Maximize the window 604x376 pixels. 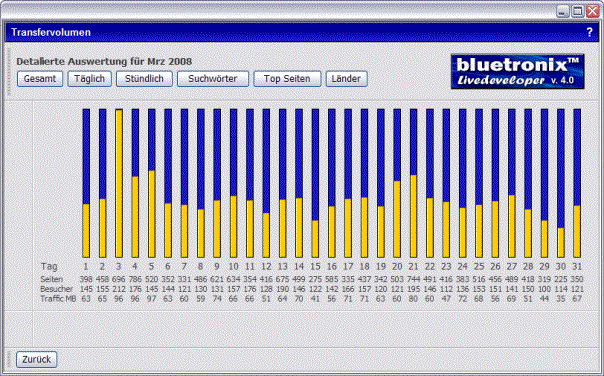tap(577, 11)
